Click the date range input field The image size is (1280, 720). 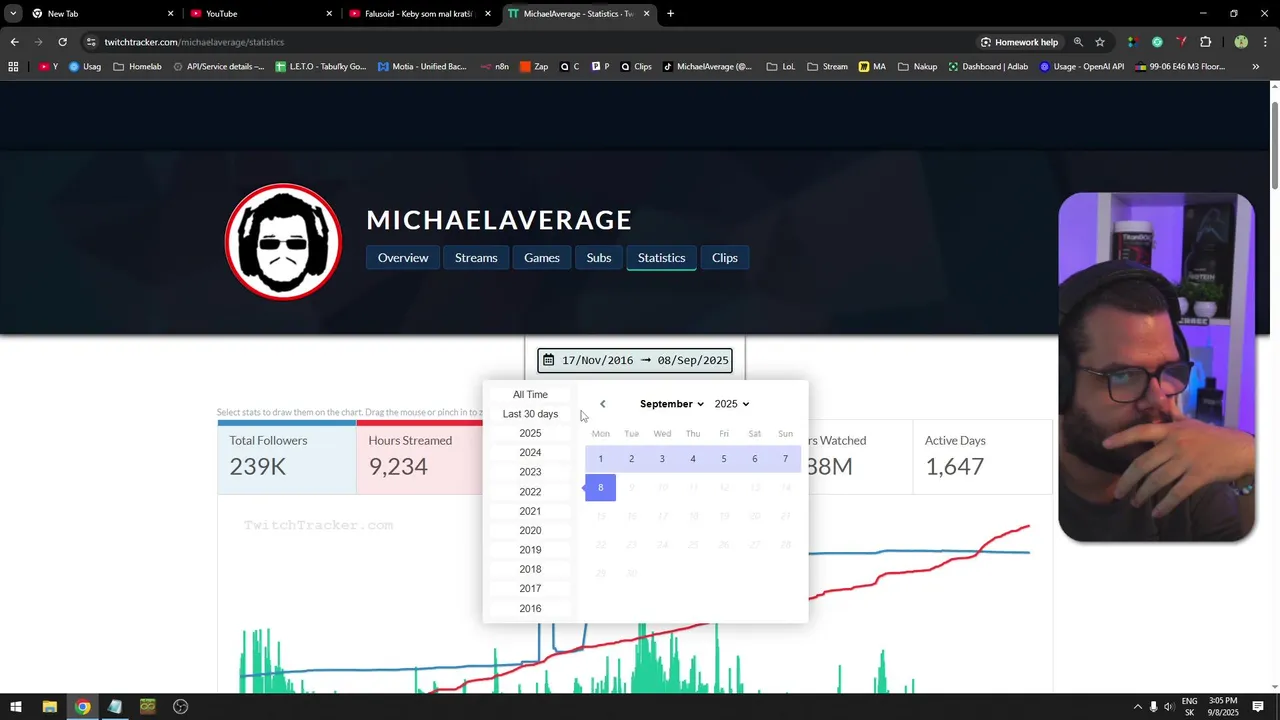tap(635, 360)
